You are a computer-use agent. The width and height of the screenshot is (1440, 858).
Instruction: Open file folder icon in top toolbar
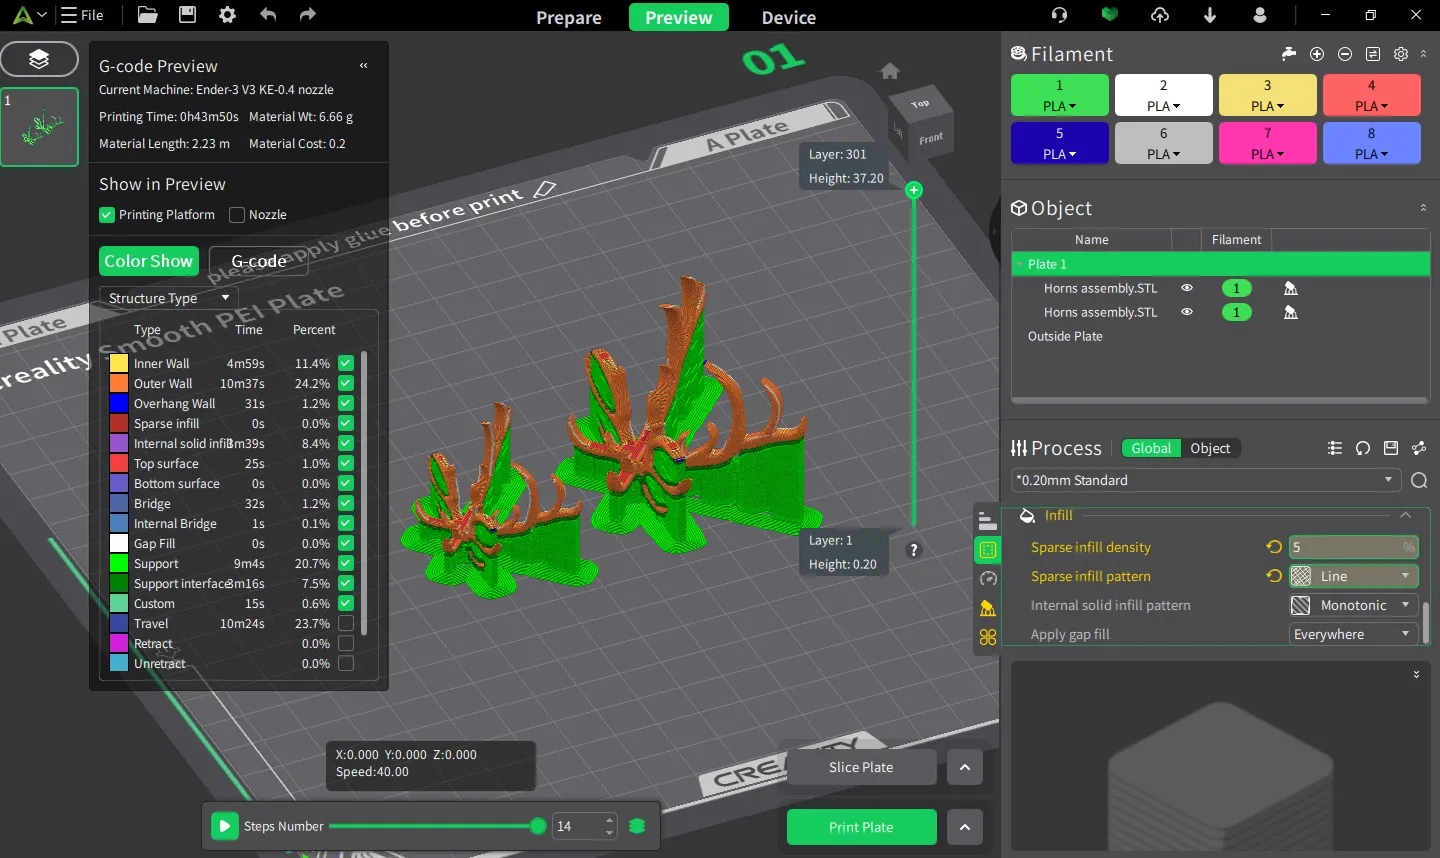click(x=147, y=15)
